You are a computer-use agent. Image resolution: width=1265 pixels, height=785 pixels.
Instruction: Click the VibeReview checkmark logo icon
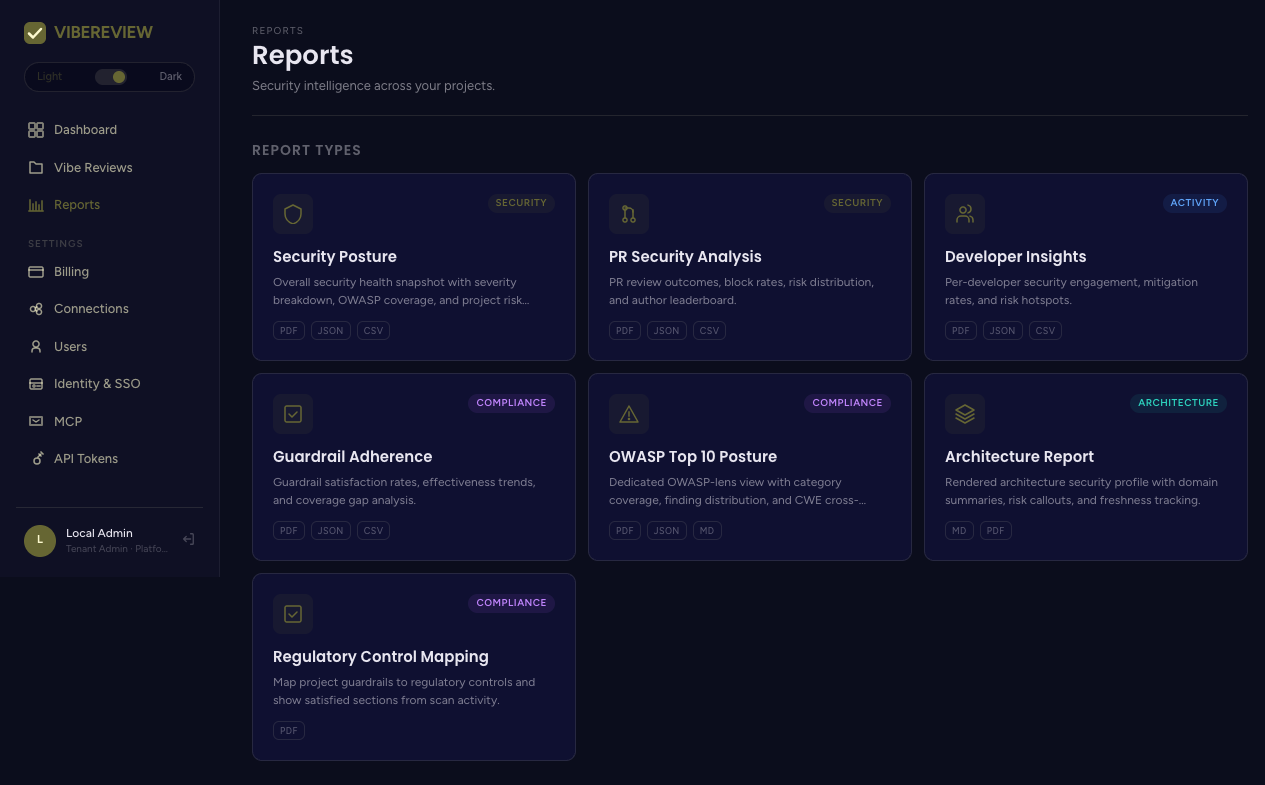(x=35, y=33)
